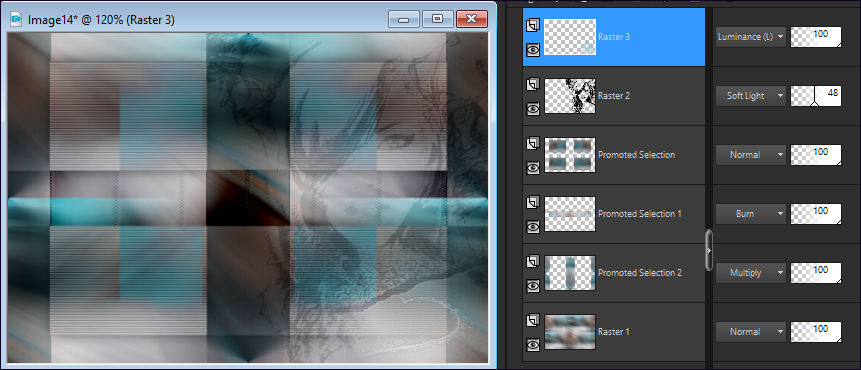Click the Promoted Selection 2 layer name
Image resolution: width=861 pixels, height=370 pixels.
tap(640, 273)
